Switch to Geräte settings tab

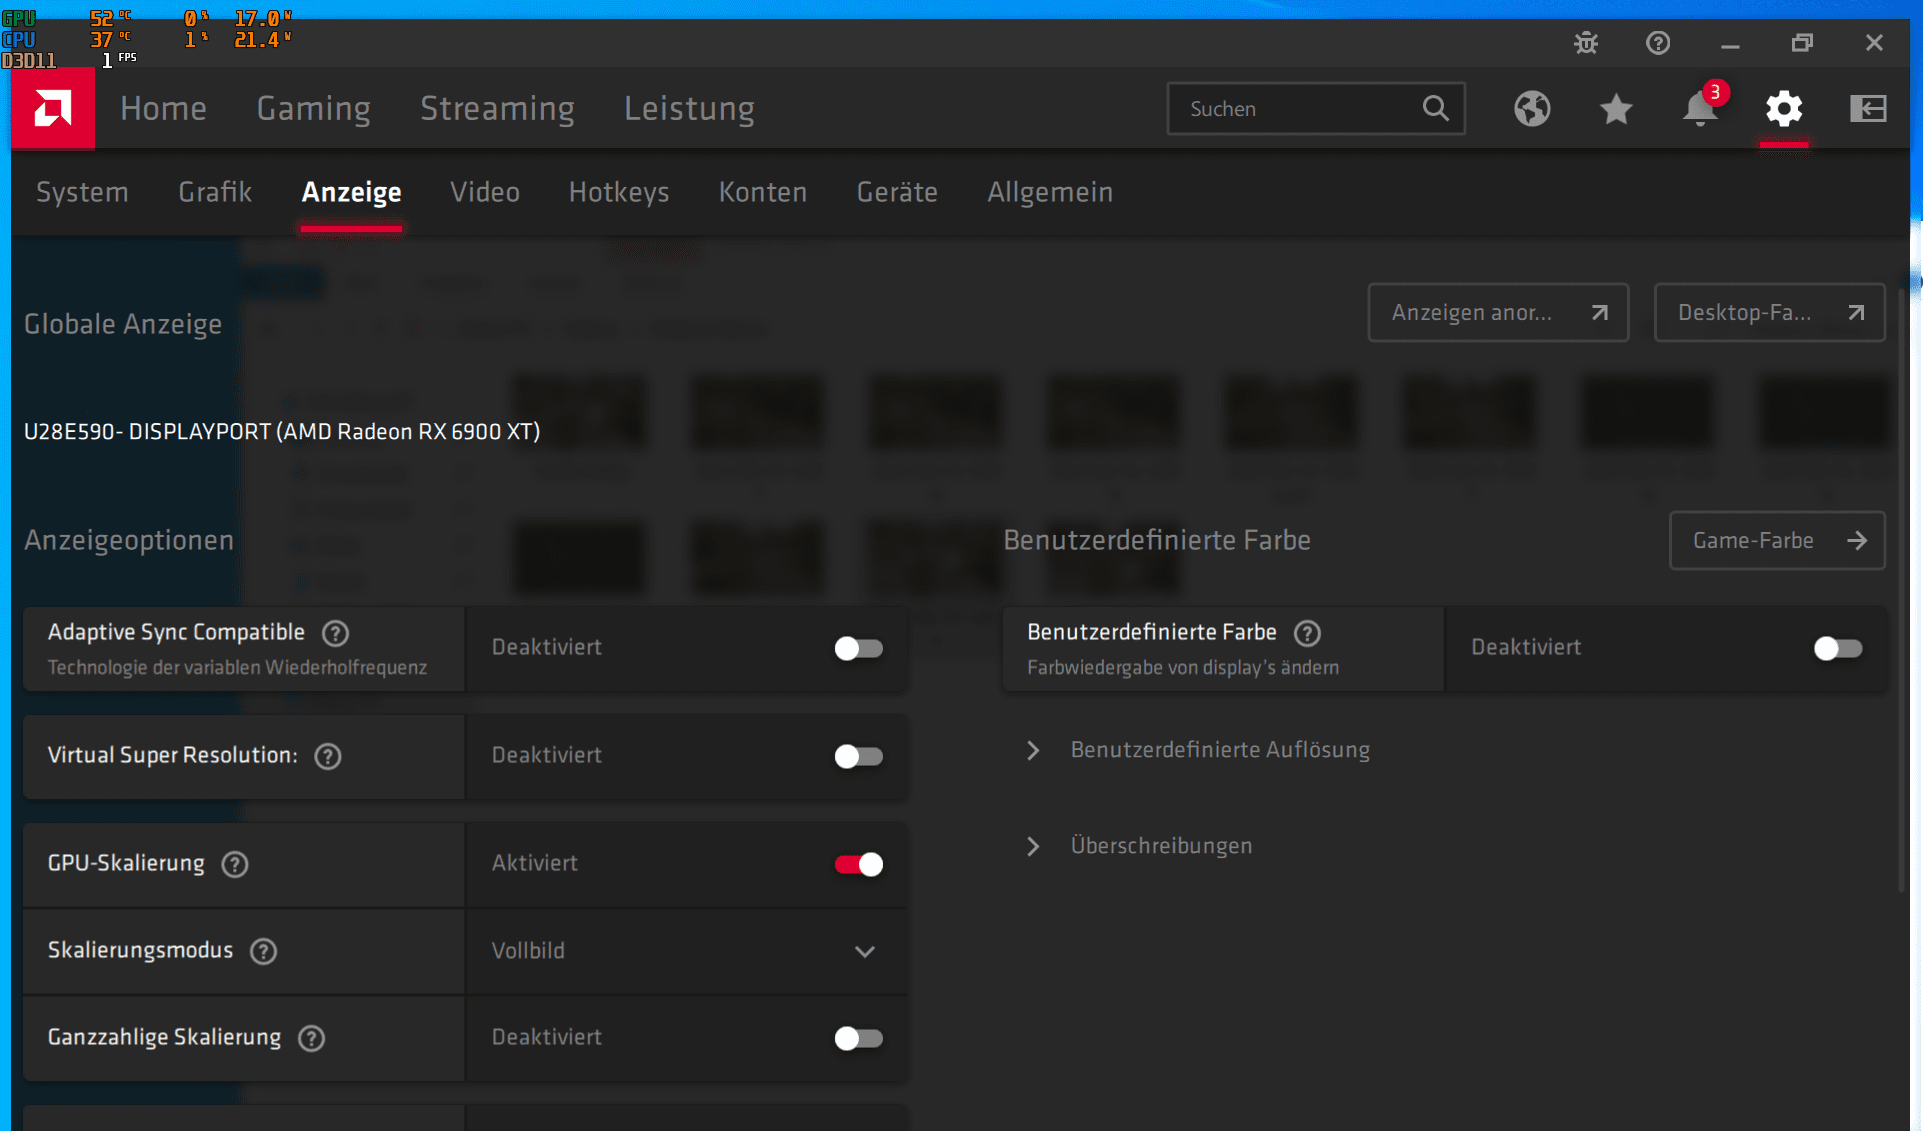(x=897, y=192)
